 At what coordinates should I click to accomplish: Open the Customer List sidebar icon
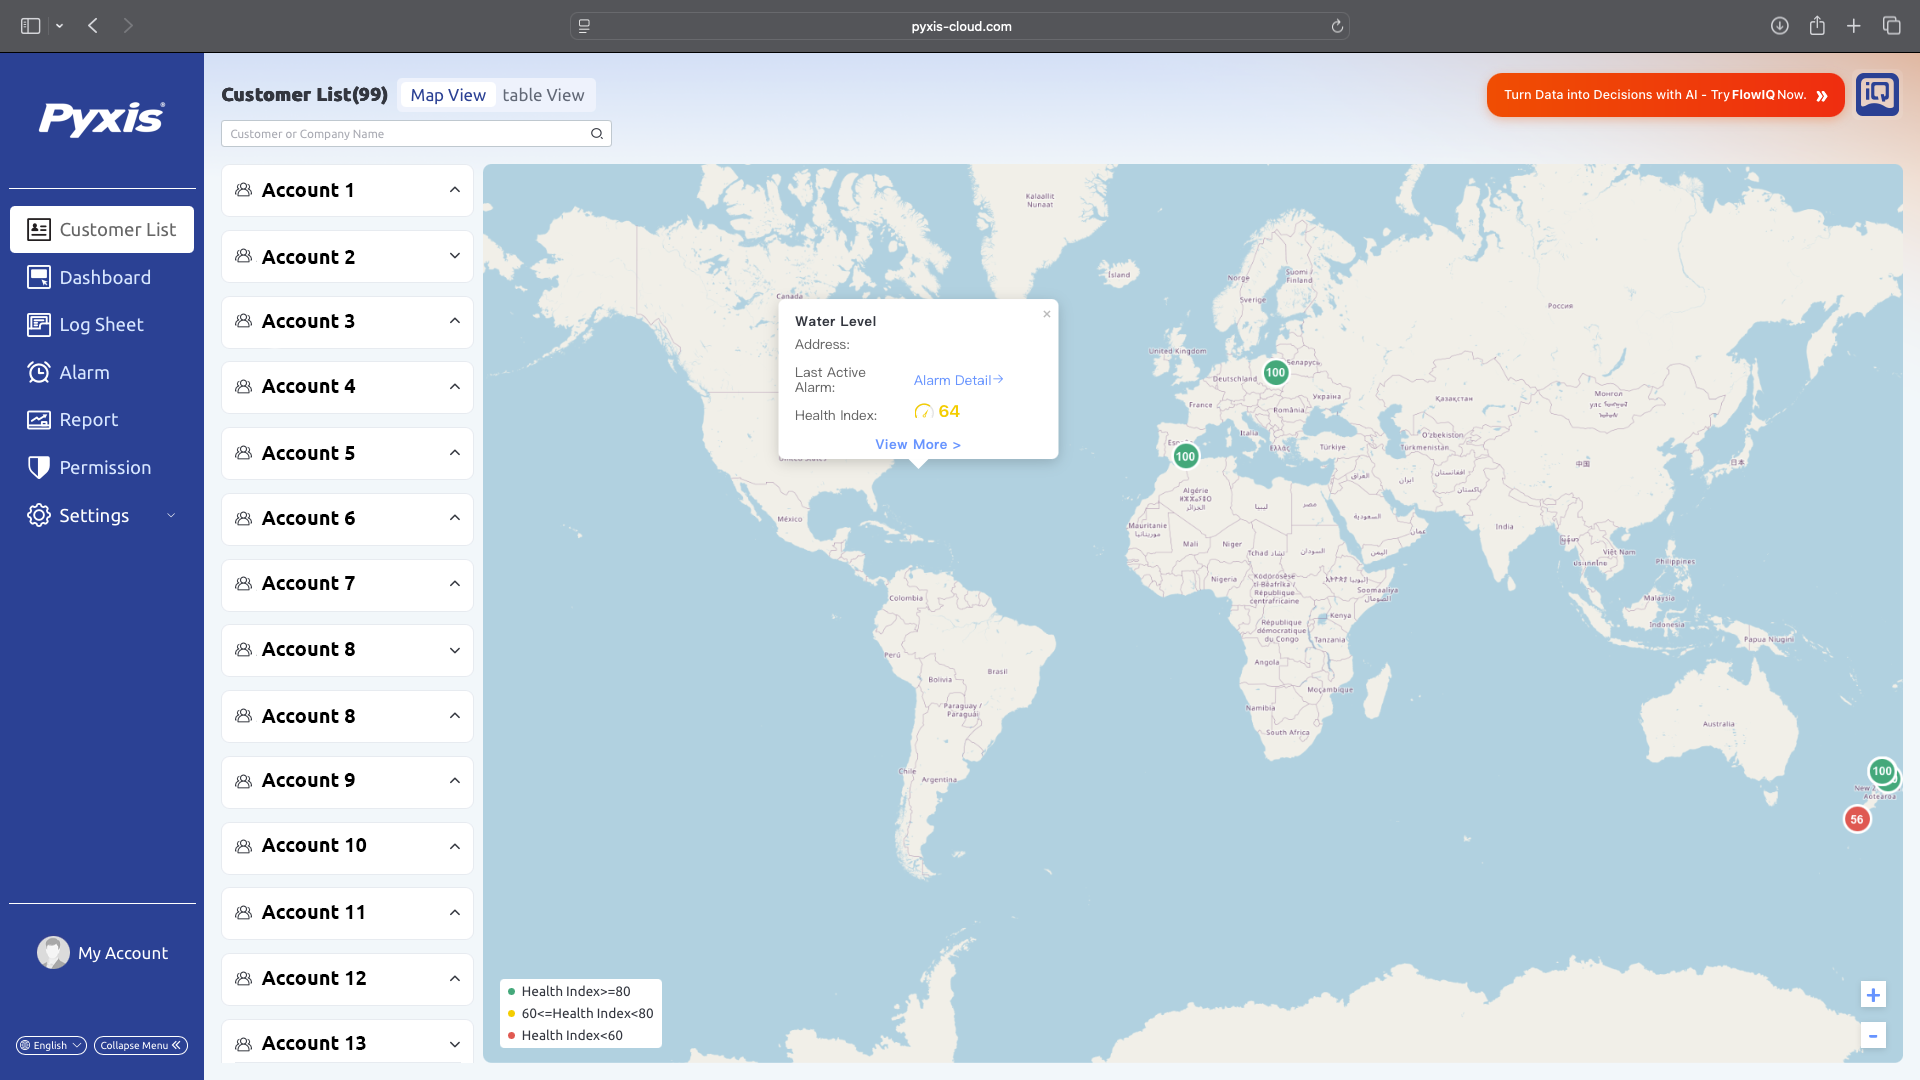[38, 229]
